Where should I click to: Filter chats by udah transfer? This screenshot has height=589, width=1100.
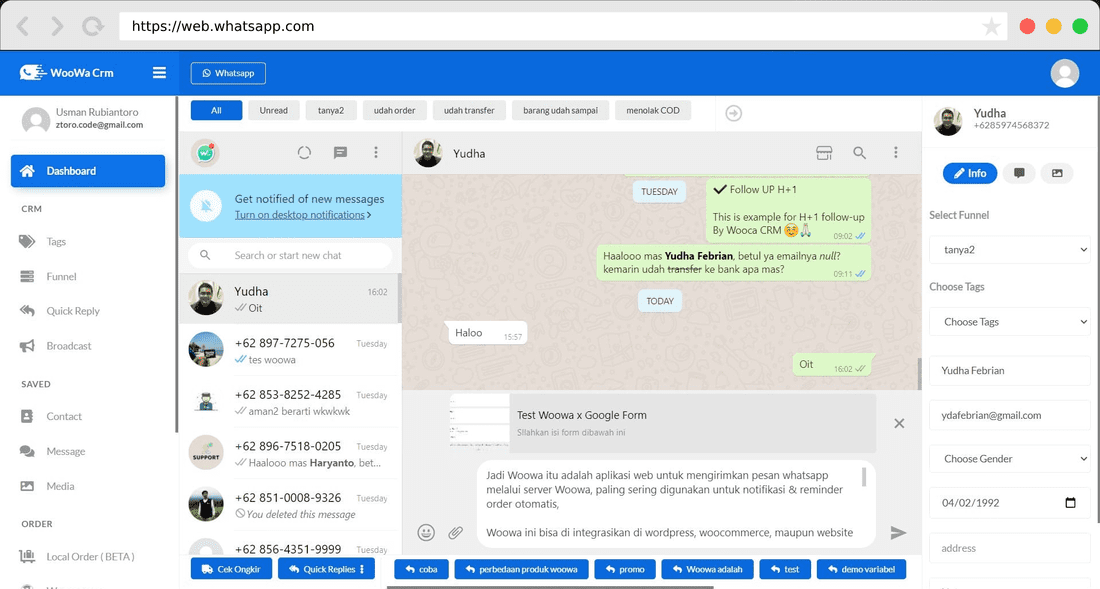(x=469, y=110)
